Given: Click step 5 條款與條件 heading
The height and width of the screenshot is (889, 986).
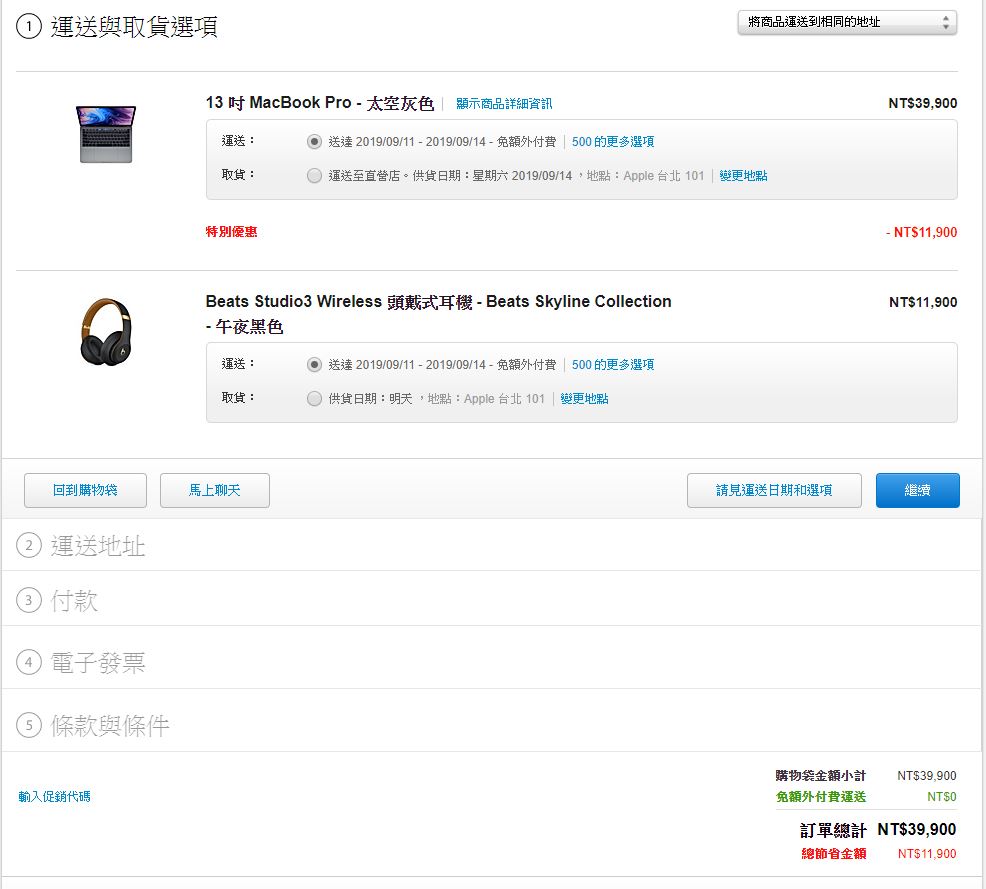Looking at the screenshot, I should [x=109, y=726].
